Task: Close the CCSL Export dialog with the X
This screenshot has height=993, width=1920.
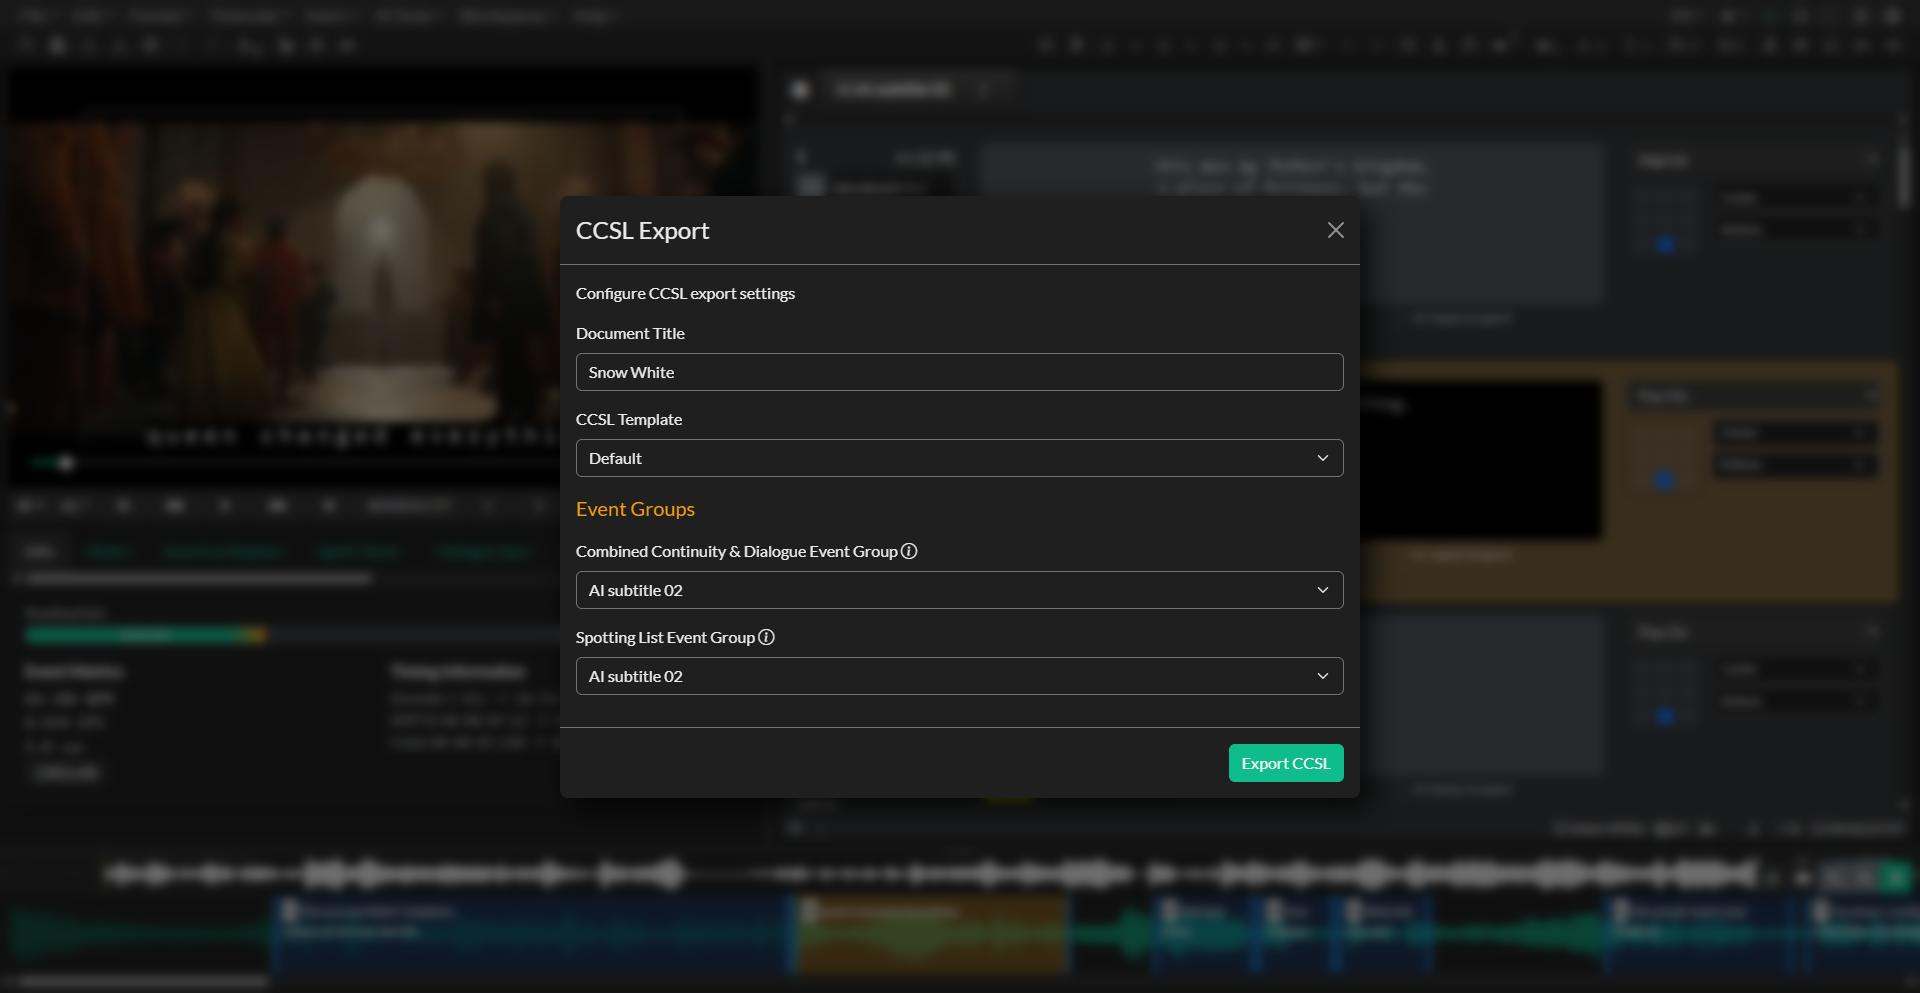Action: tap(1336, 230)
